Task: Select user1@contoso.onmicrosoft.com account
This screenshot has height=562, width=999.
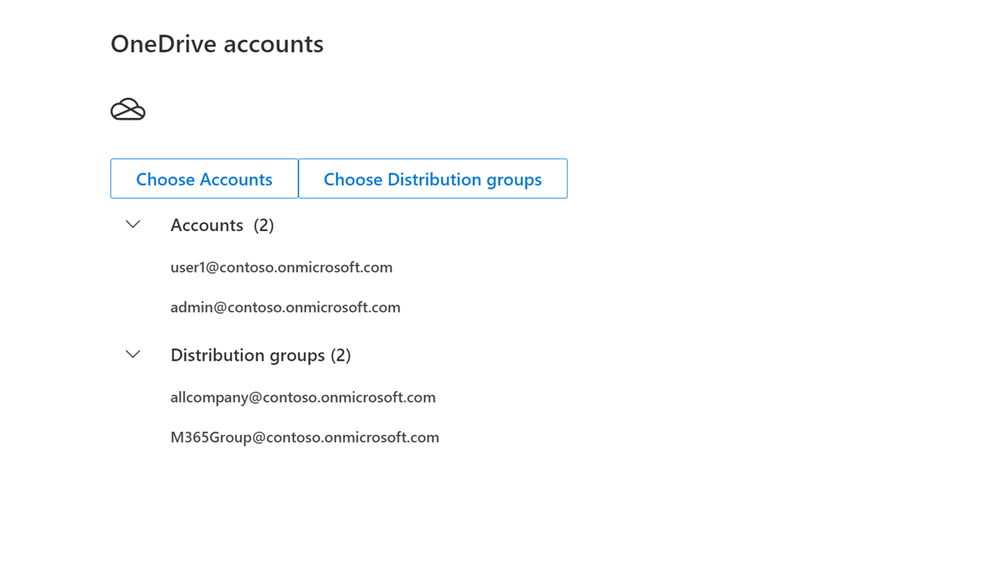Action: point(281,267)
